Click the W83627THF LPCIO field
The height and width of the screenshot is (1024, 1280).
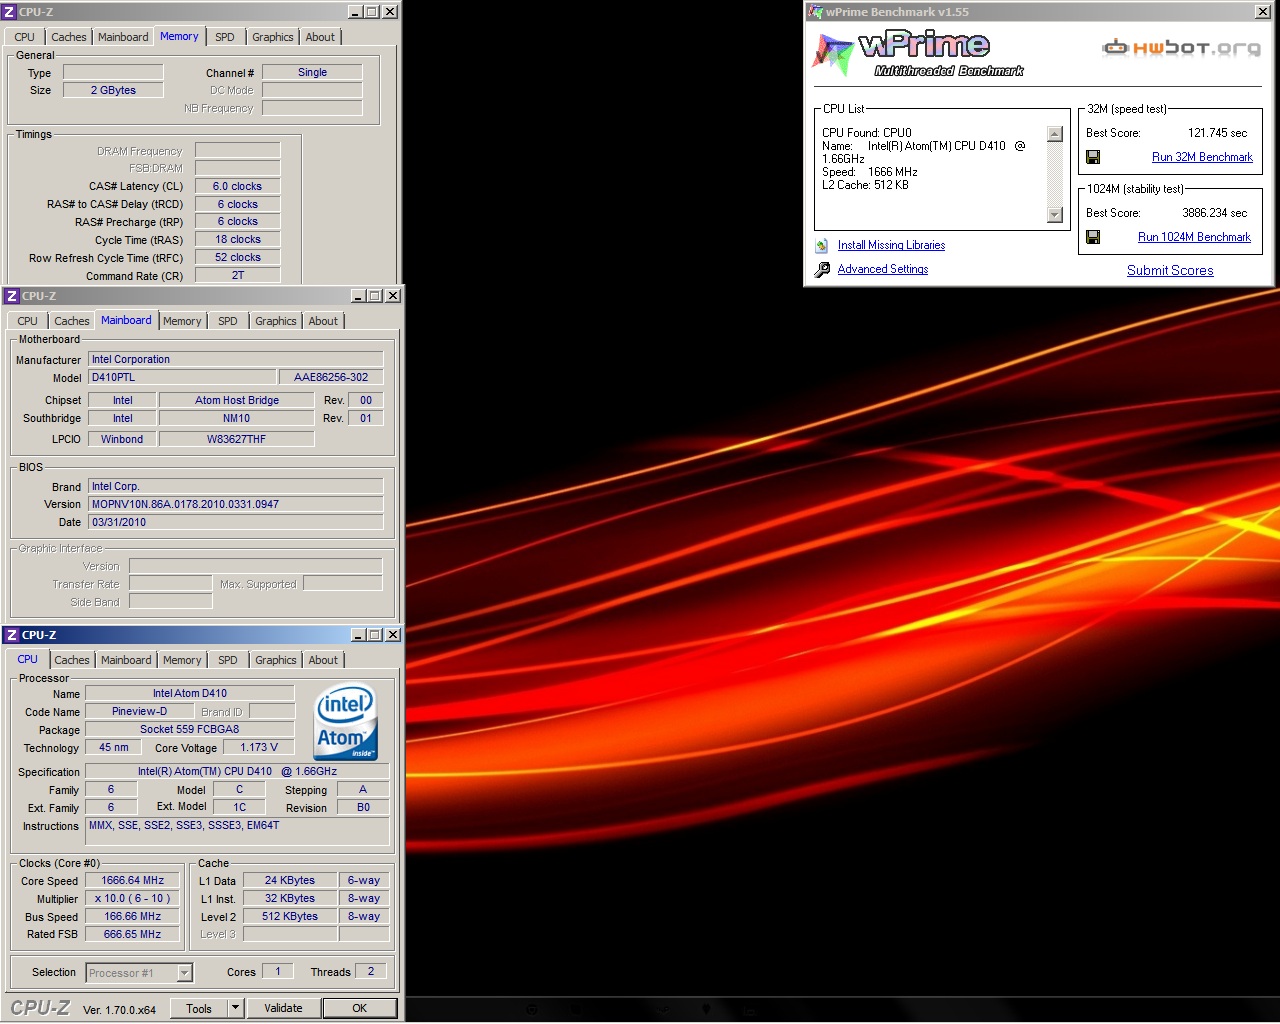point(237,439)
